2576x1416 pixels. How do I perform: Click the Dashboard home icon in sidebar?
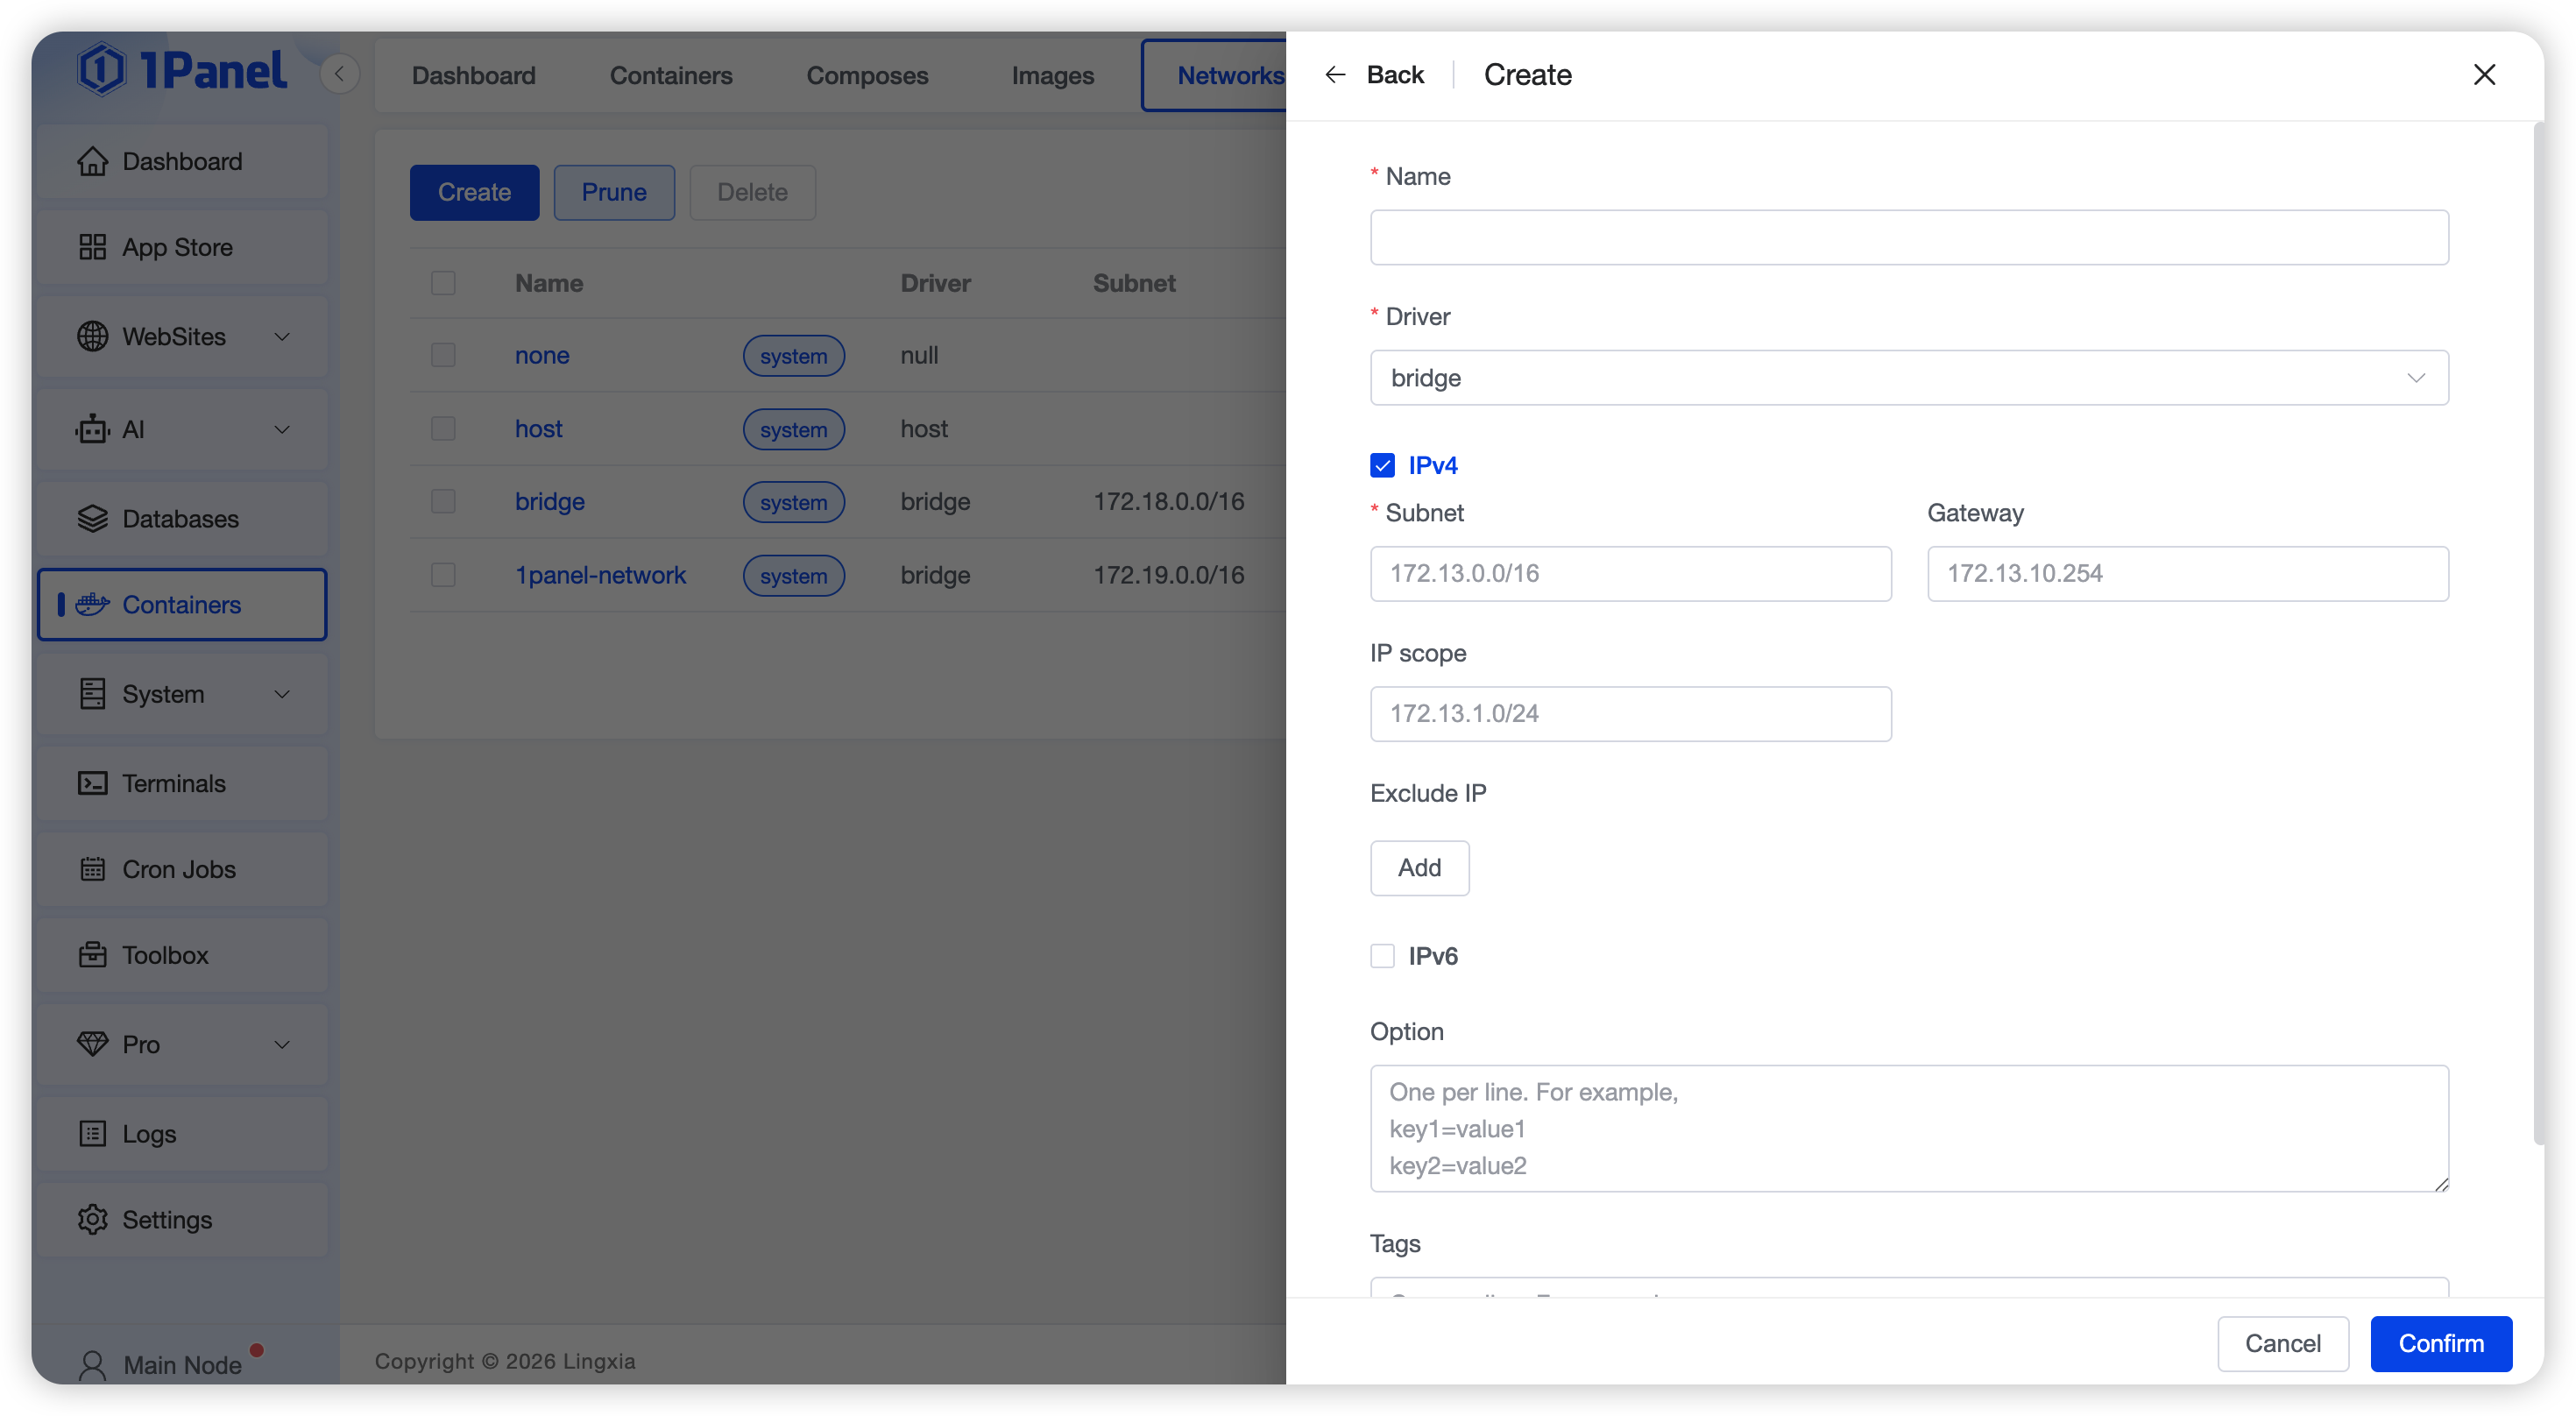coord(92,161)
